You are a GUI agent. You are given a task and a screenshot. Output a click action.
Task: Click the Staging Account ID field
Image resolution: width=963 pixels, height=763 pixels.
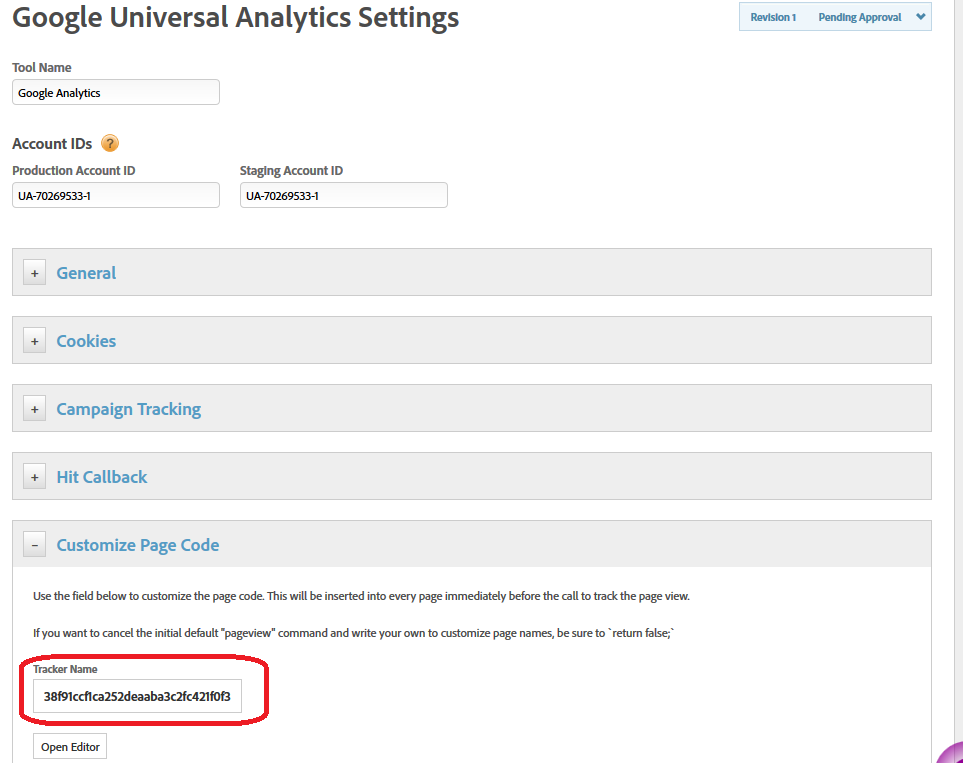[343, 196]
